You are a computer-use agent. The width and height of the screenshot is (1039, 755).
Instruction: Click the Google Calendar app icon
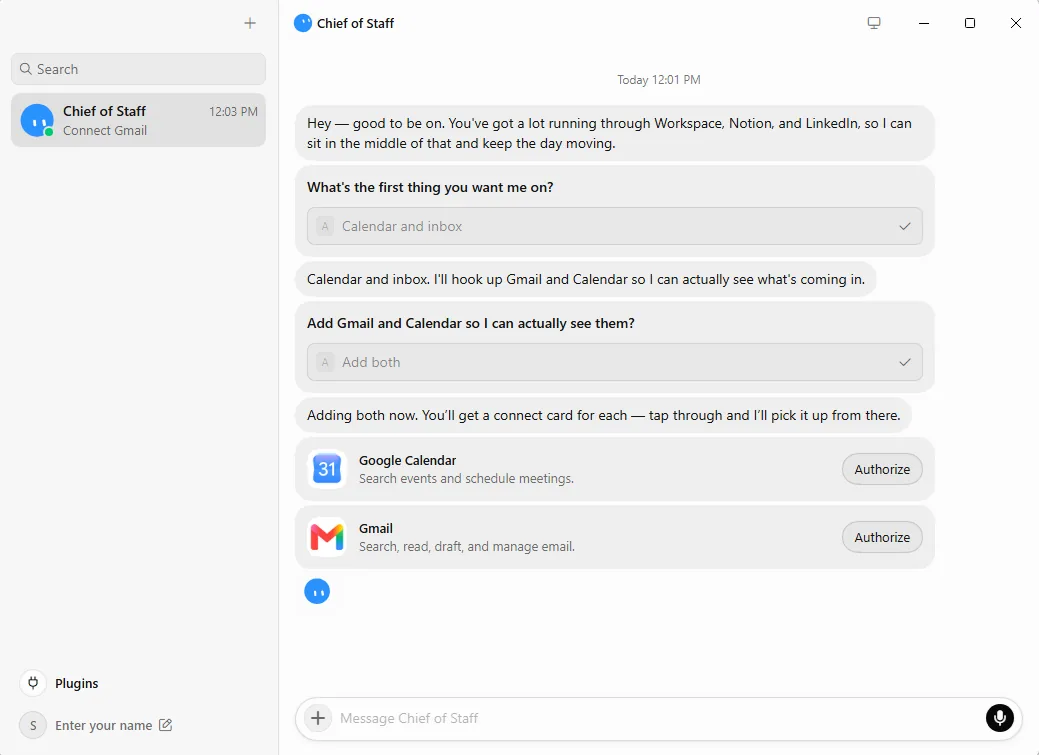(x=327, y=469)
